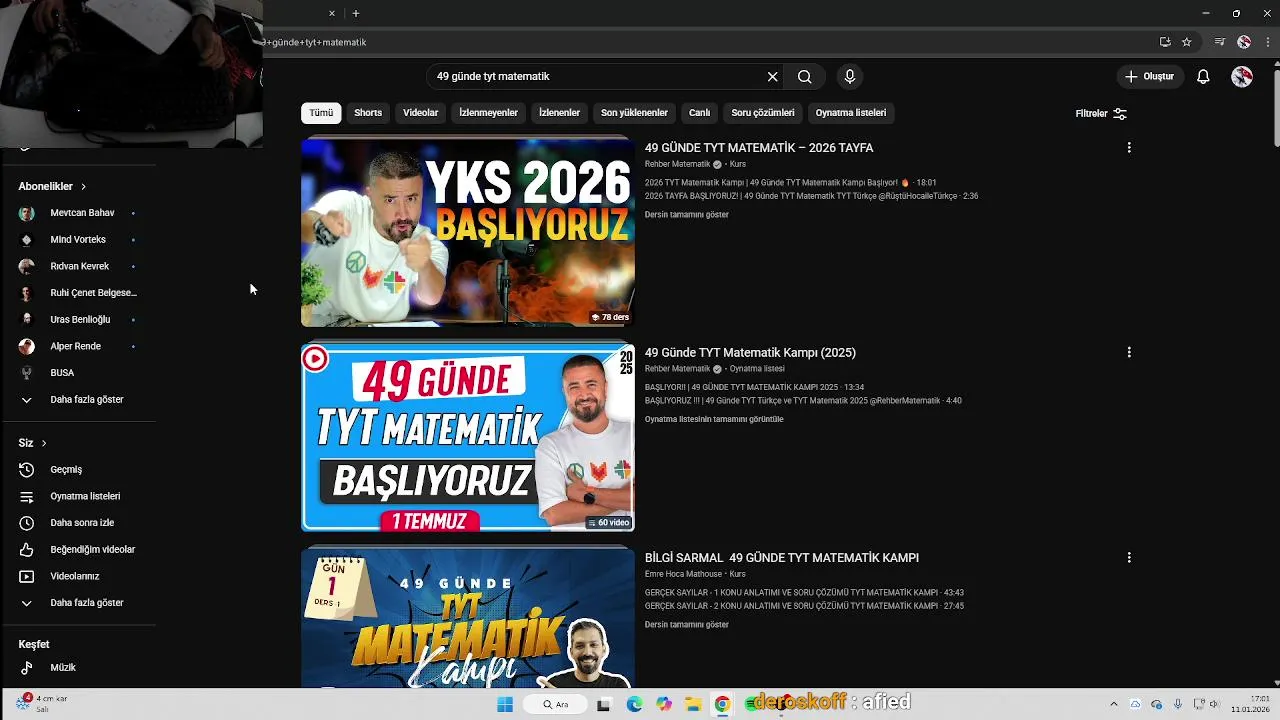Open Uras Benlioğlu subscription channel
1280x720 pixels.
78,320
